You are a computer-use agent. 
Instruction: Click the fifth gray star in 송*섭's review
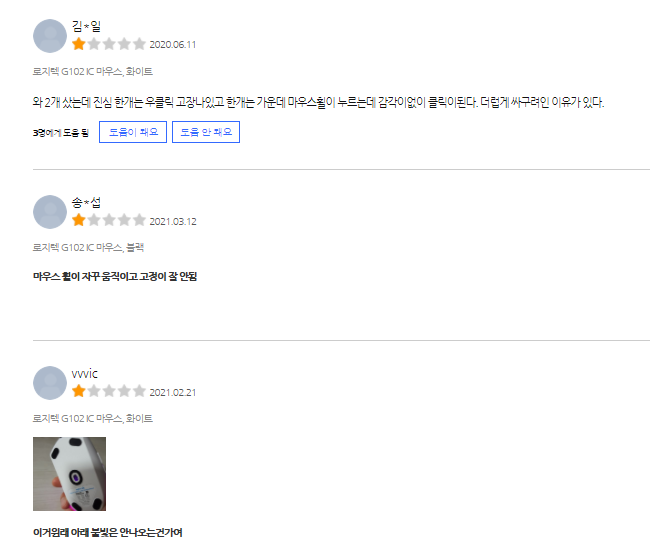pos(139,220)
